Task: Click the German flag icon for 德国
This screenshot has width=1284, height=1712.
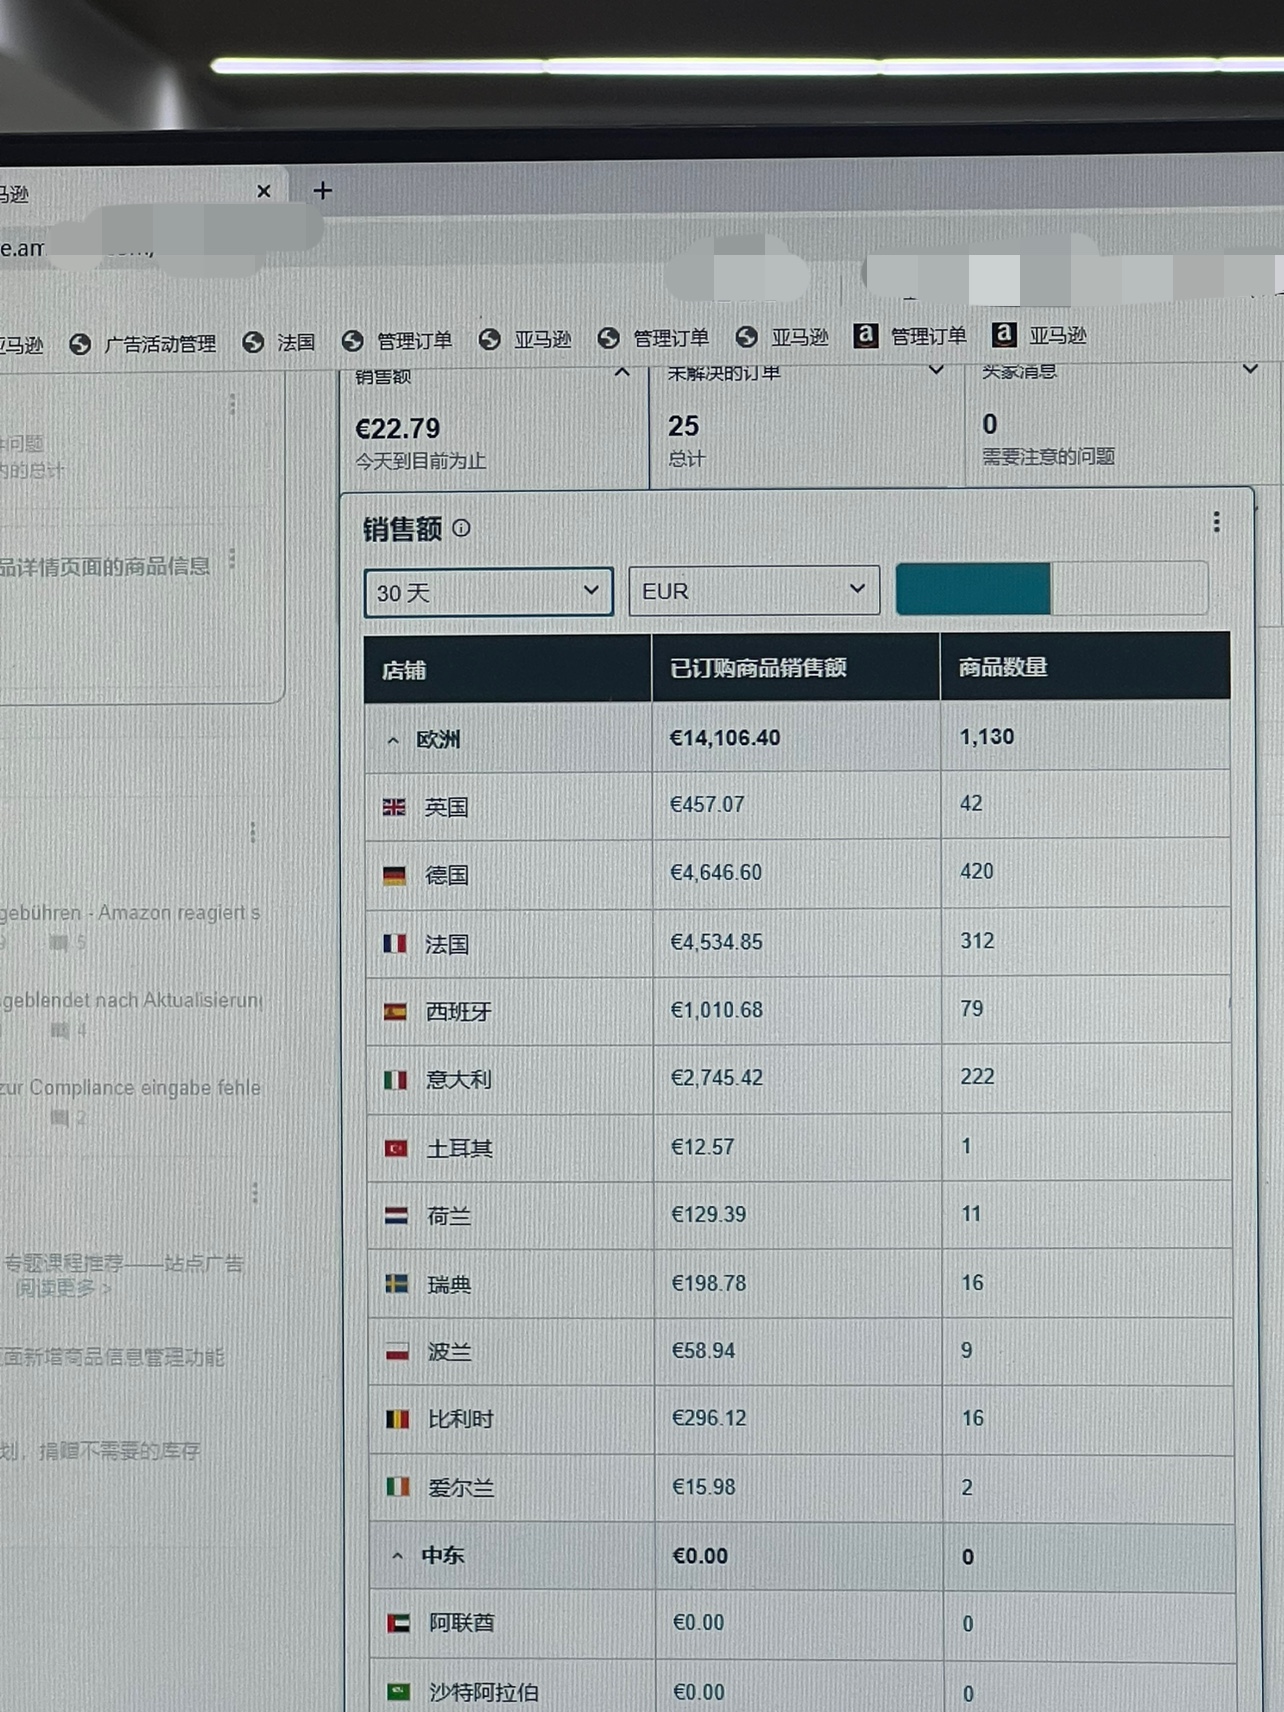Action: coord(395,876)
